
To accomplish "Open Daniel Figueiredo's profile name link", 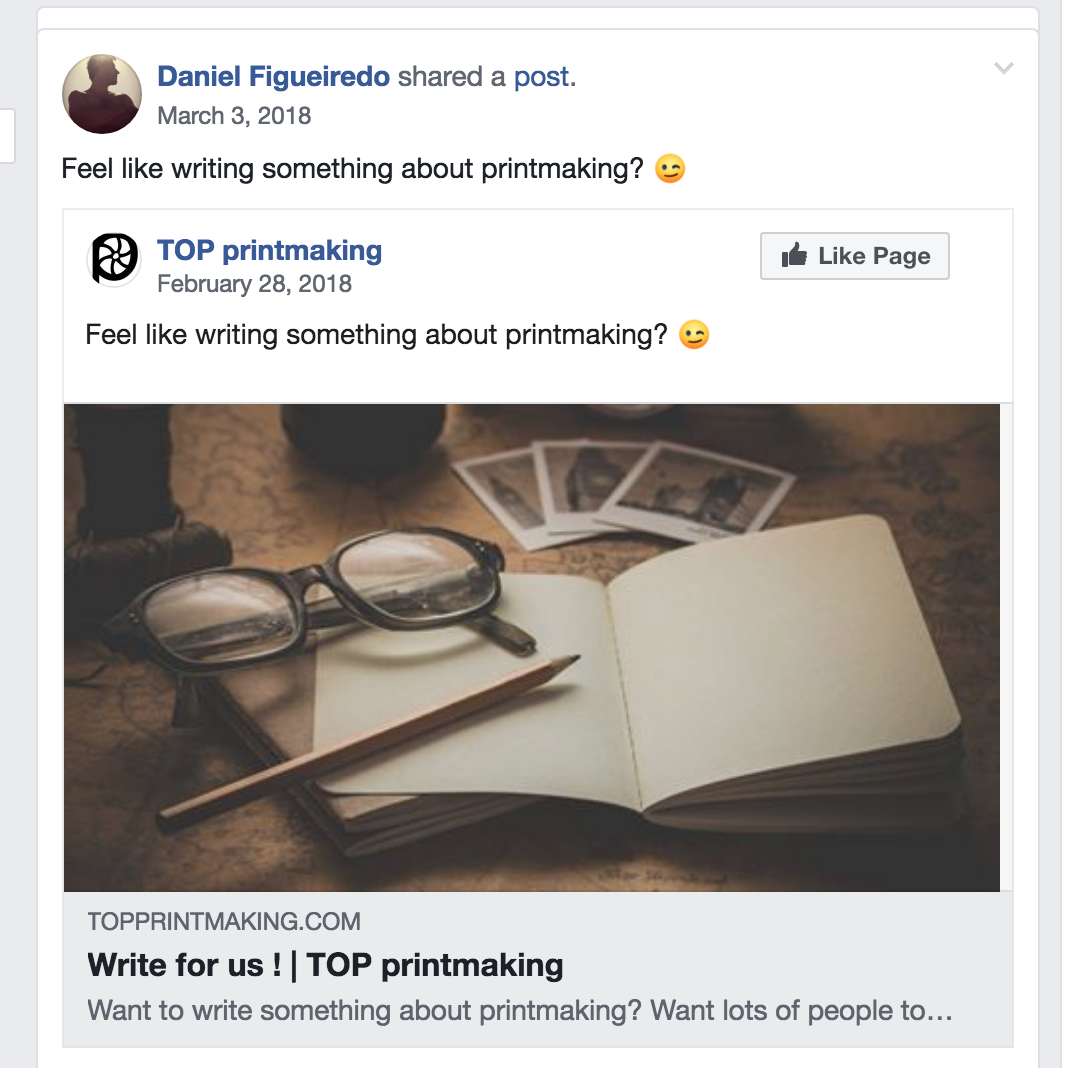I will 273,77.
